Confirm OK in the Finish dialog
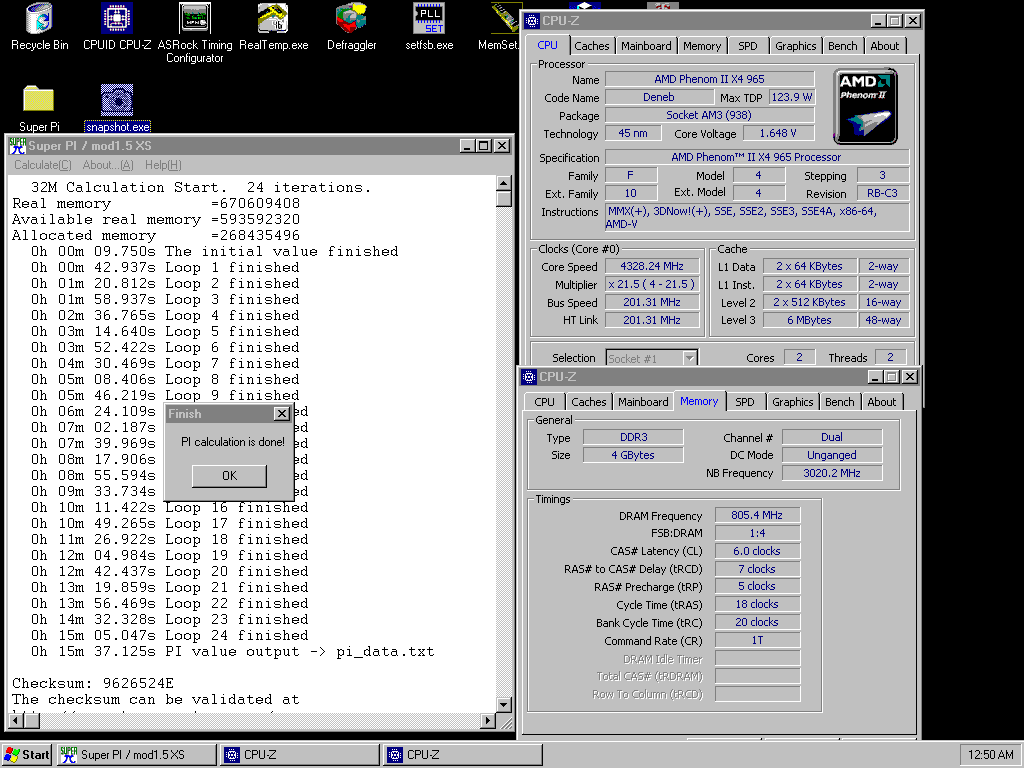The width and height of the screenshot is (1024, 768). pos(229,476)
